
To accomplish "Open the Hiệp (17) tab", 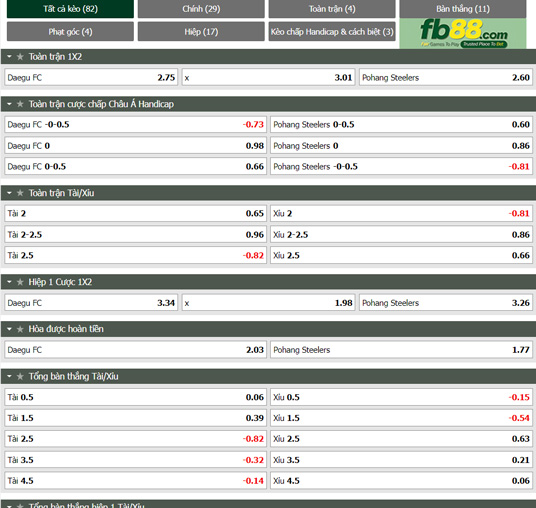I will [x=201, y=31].
